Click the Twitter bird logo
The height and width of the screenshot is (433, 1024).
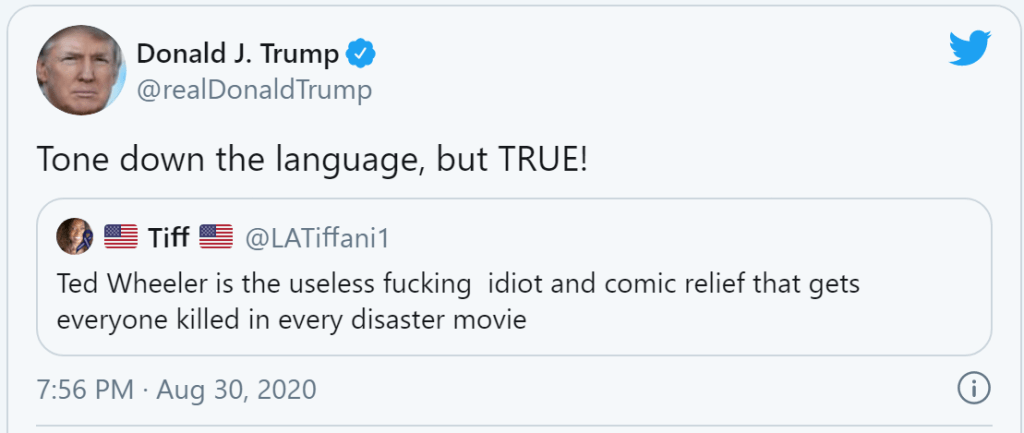(x=968, y=47)
